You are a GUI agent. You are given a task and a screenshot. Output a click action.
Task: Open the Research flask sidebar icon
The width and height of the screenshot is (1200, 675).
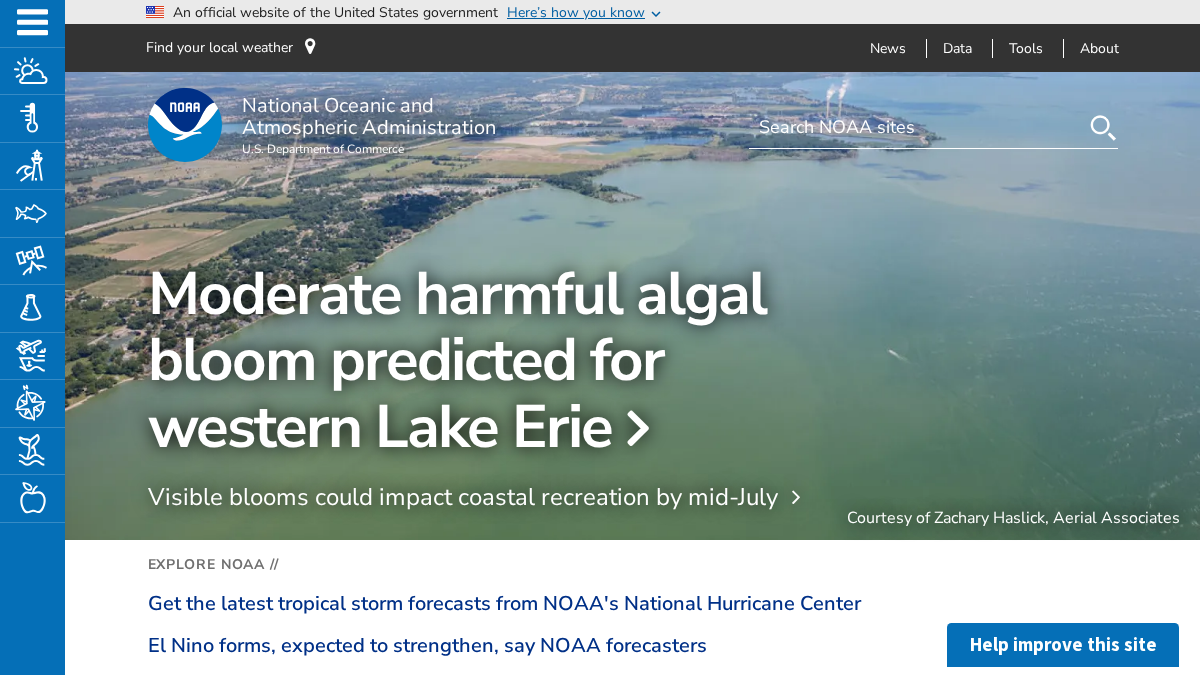[32, 308]
